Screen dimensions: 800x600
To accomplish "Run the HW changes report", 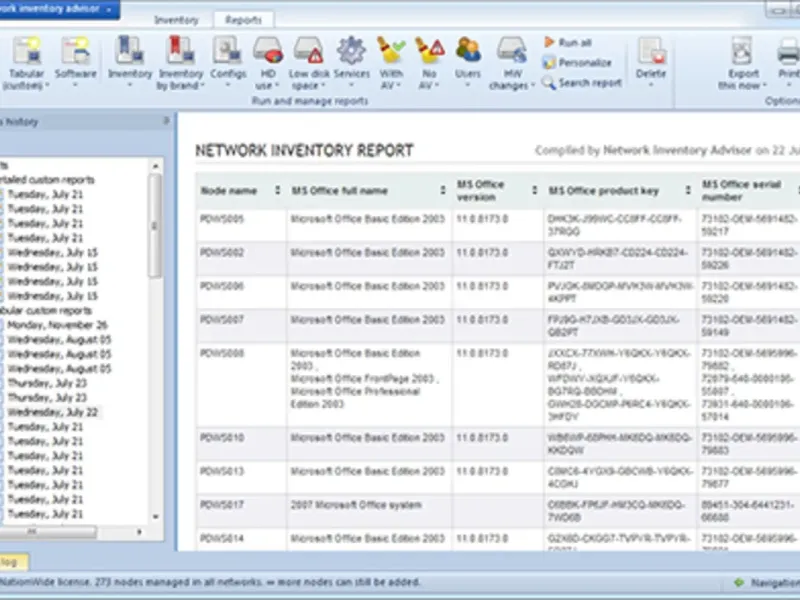I will [x=512, y=51].
